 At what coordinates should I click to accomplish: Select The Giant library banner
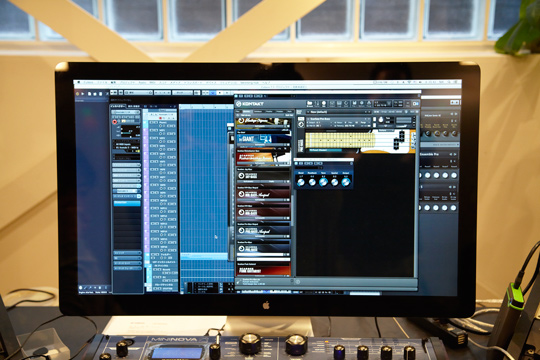[x=263, y=139]
